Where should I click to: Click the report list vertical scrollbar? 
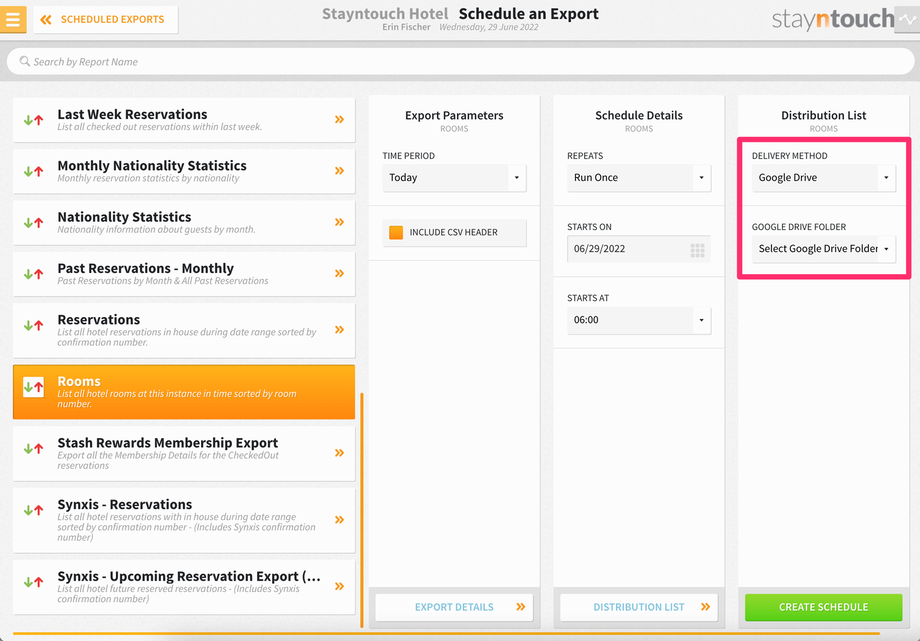pyautogui.click(x=362, y=510)
